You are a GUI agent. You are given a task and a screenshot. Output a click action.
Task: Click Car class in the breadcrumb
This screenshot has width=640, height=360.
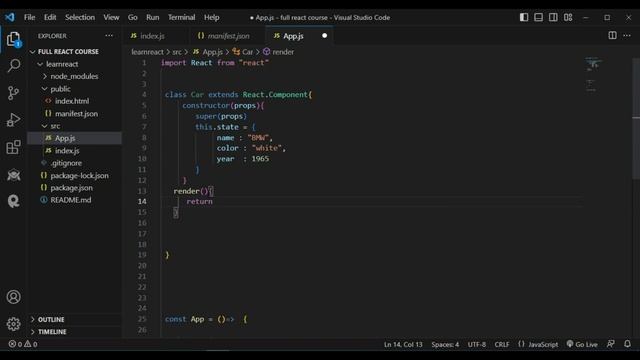(243, 52)
